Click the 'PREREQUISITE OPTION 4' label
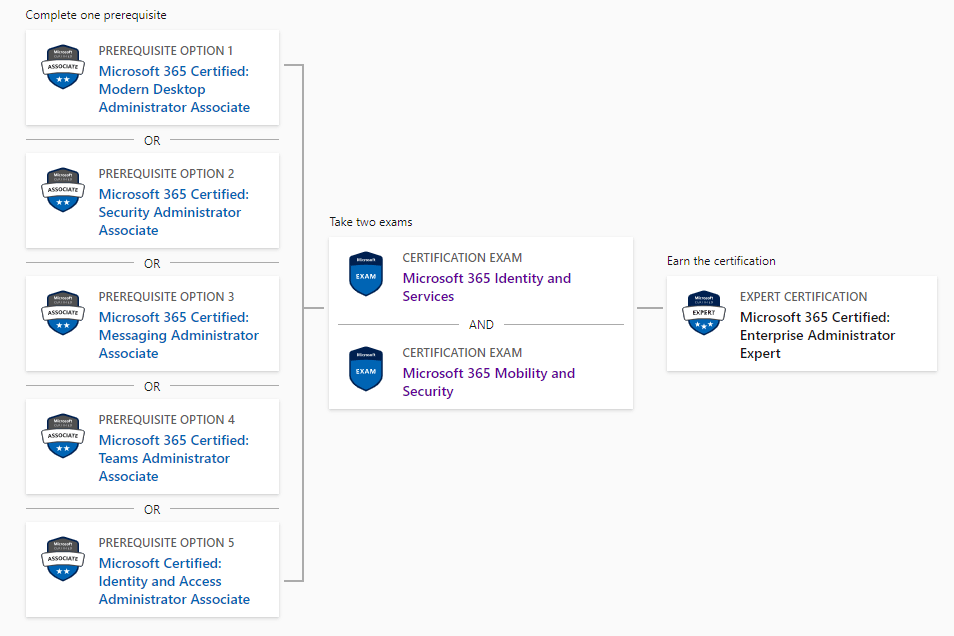The width and height of the screenshot is (954, 636). 167,419
